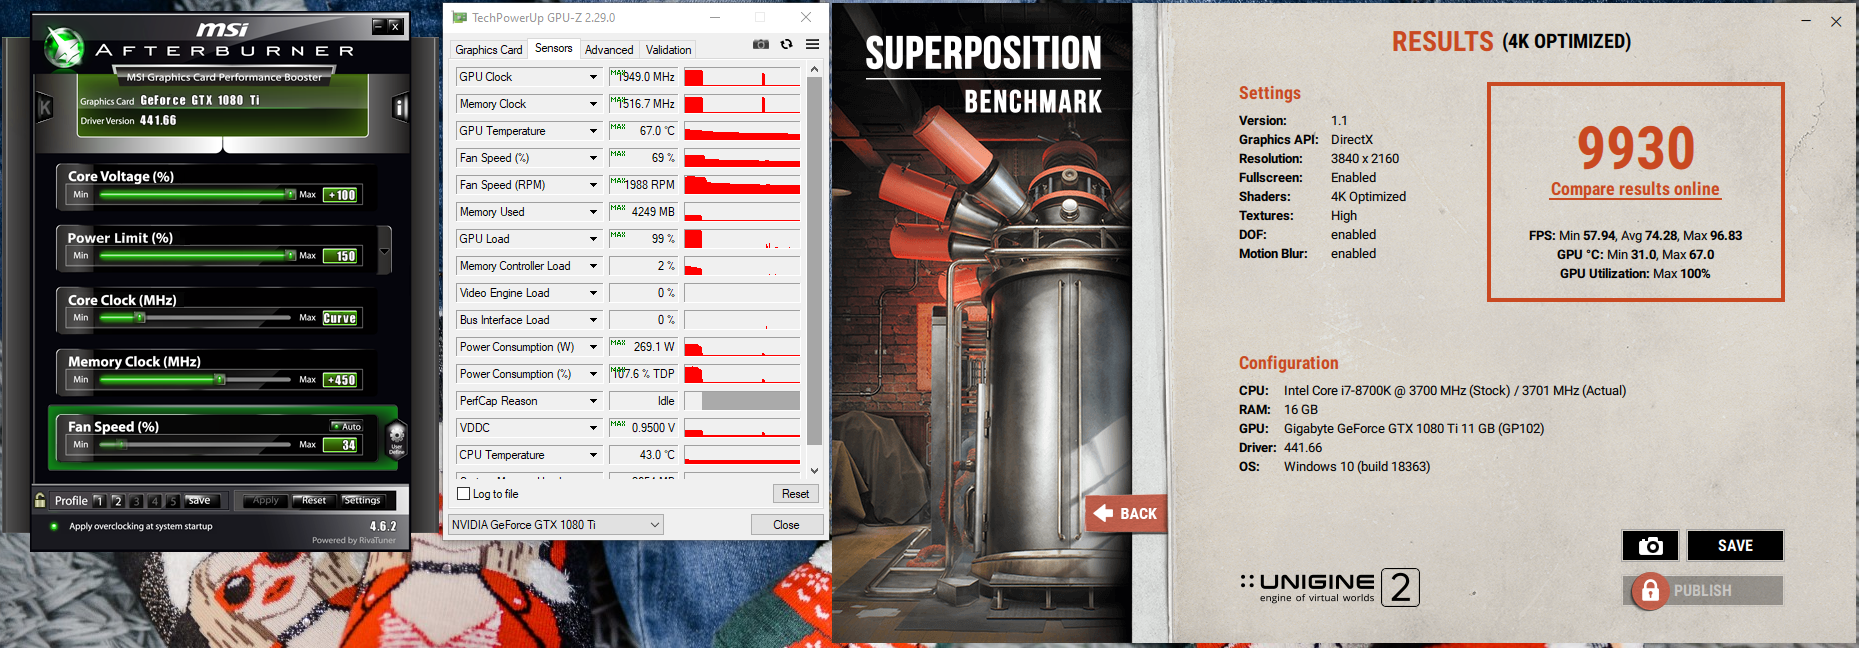Open the GPU Clock sensor dropdown
The width and height of the screenshot is (1859, 648).
pos(593,77)
